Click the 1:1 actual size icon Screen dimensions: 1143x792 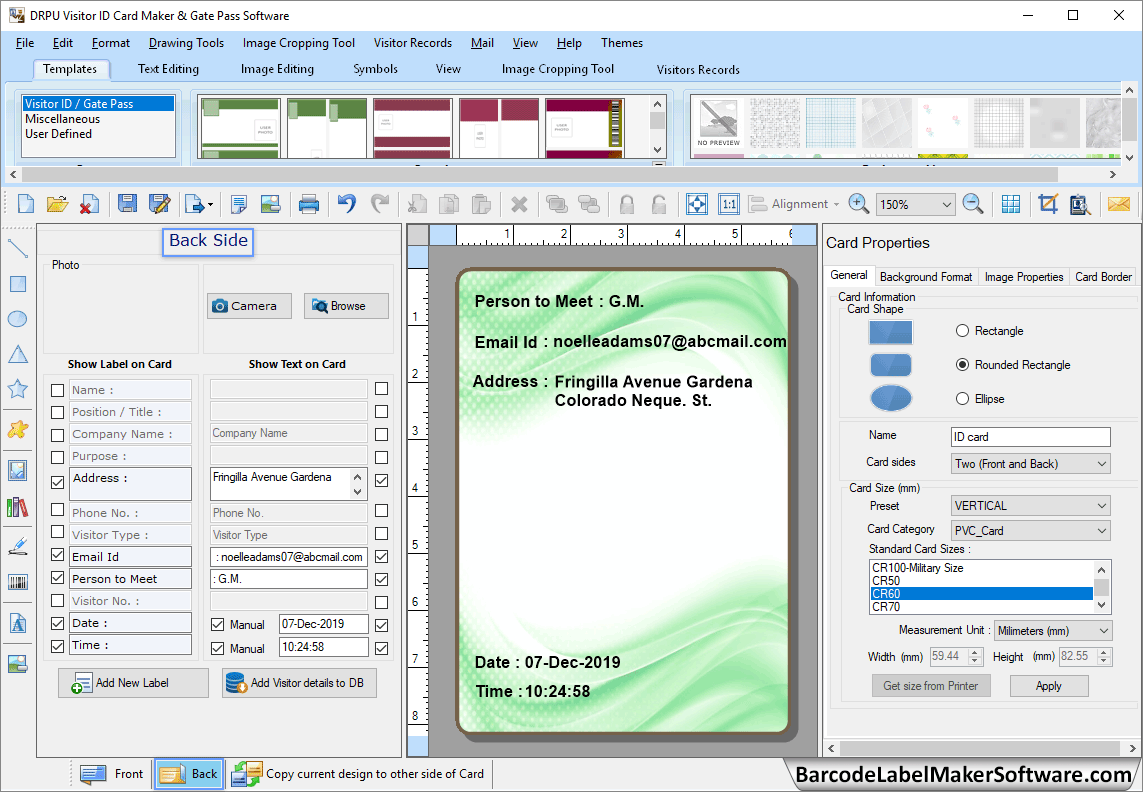click(729, 204)
